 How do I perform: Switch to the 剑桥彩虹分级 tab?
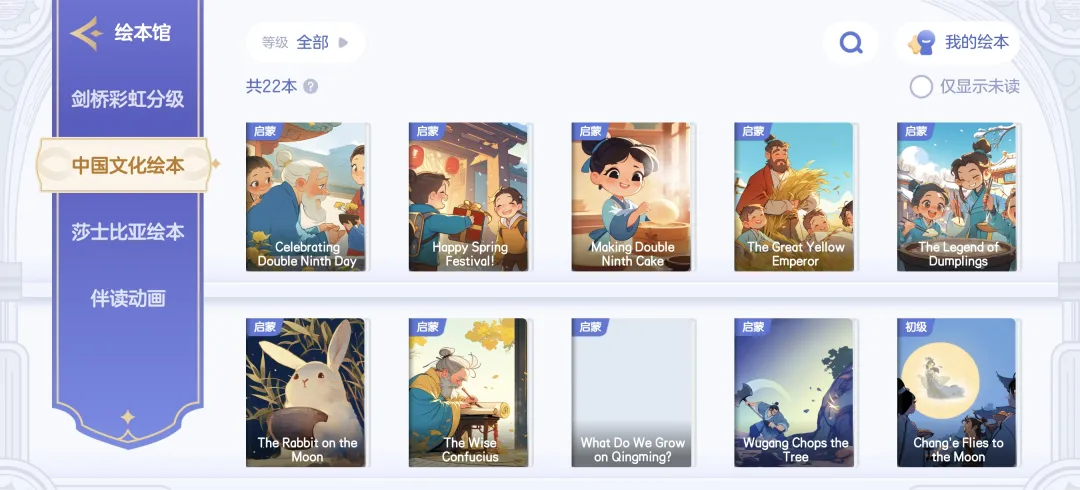[128, 99]
